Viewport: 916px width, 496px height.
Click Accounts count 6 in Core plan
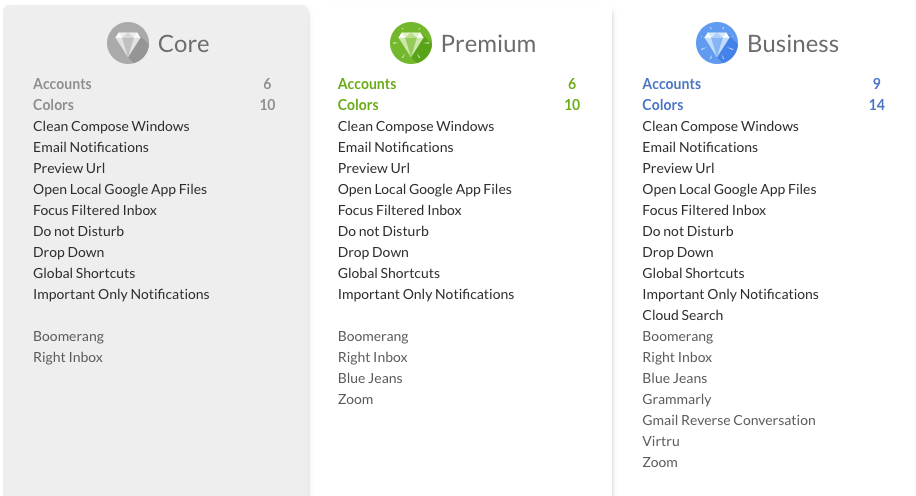coord(268,84)
